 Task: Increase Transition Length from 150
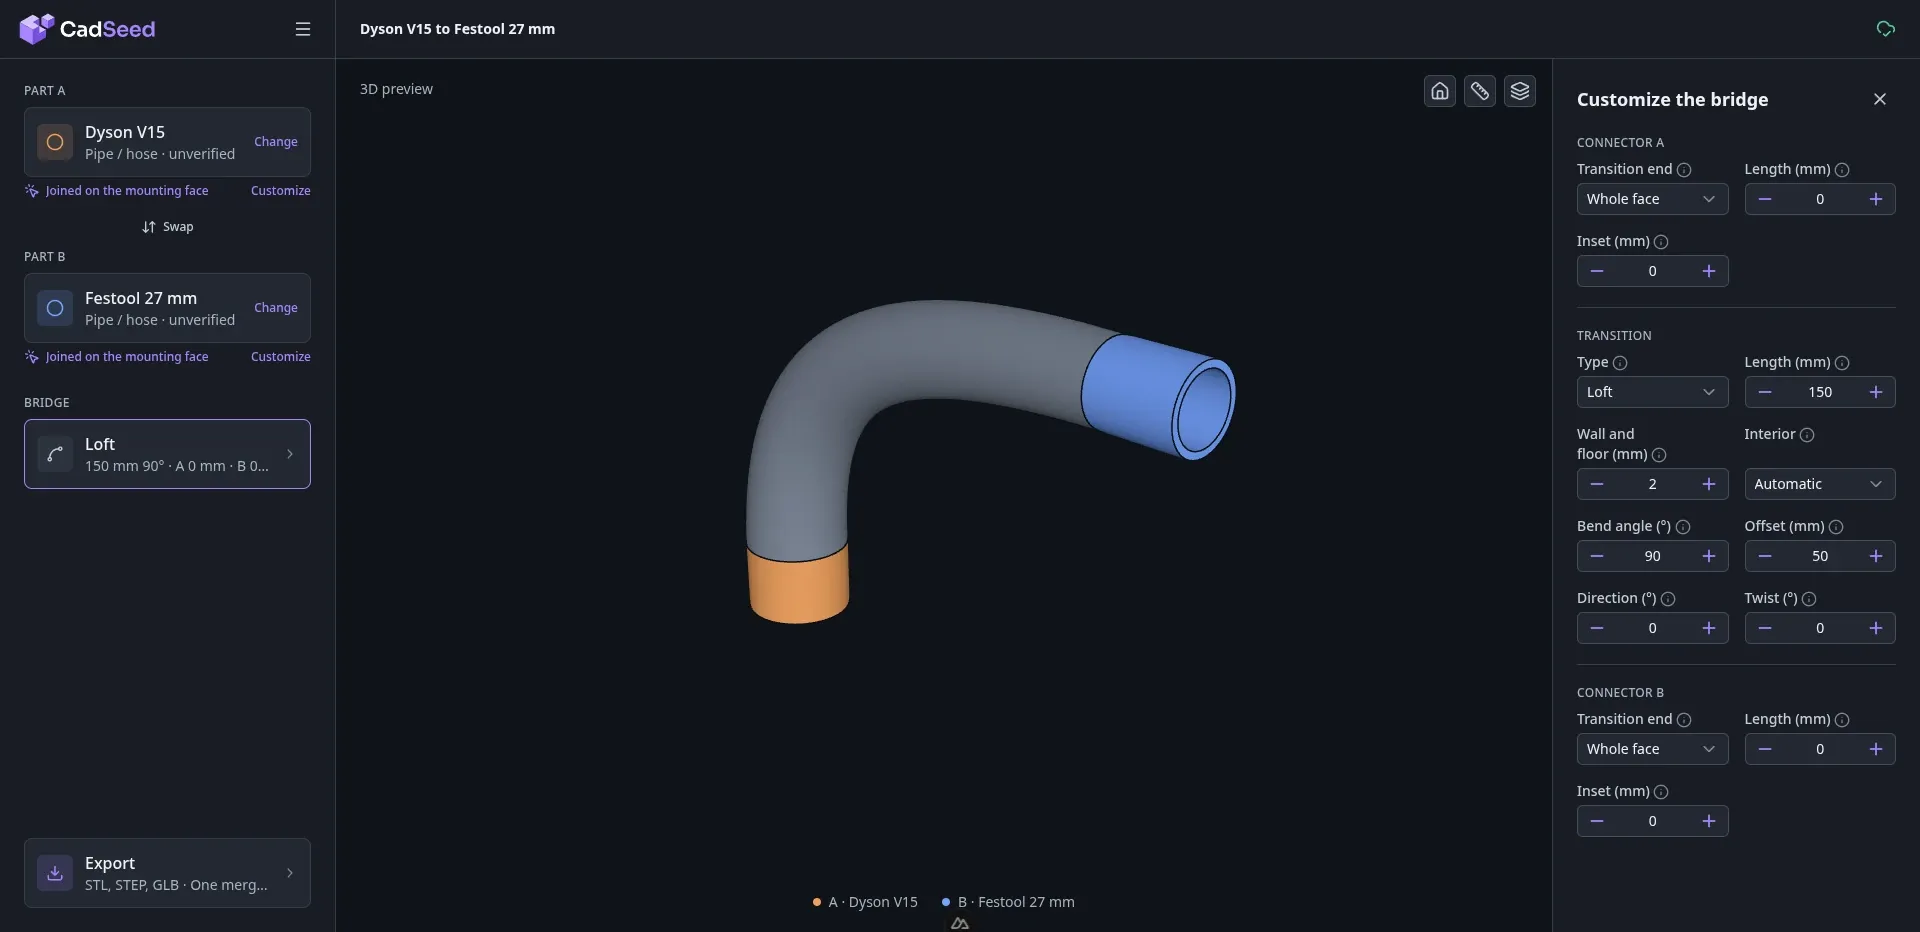coord(1876,392)
